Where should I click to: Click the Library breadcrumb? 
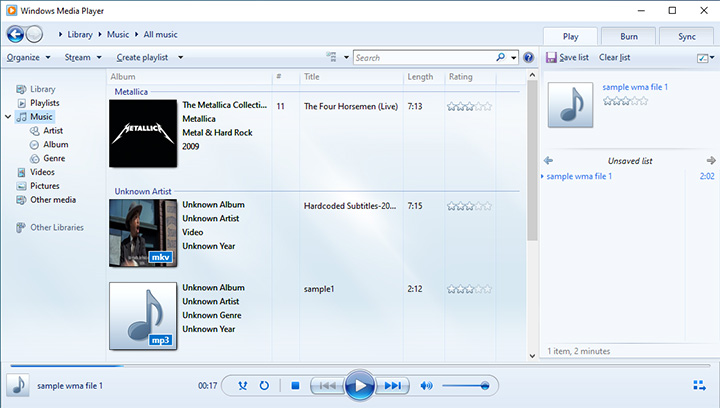point(80,34)
